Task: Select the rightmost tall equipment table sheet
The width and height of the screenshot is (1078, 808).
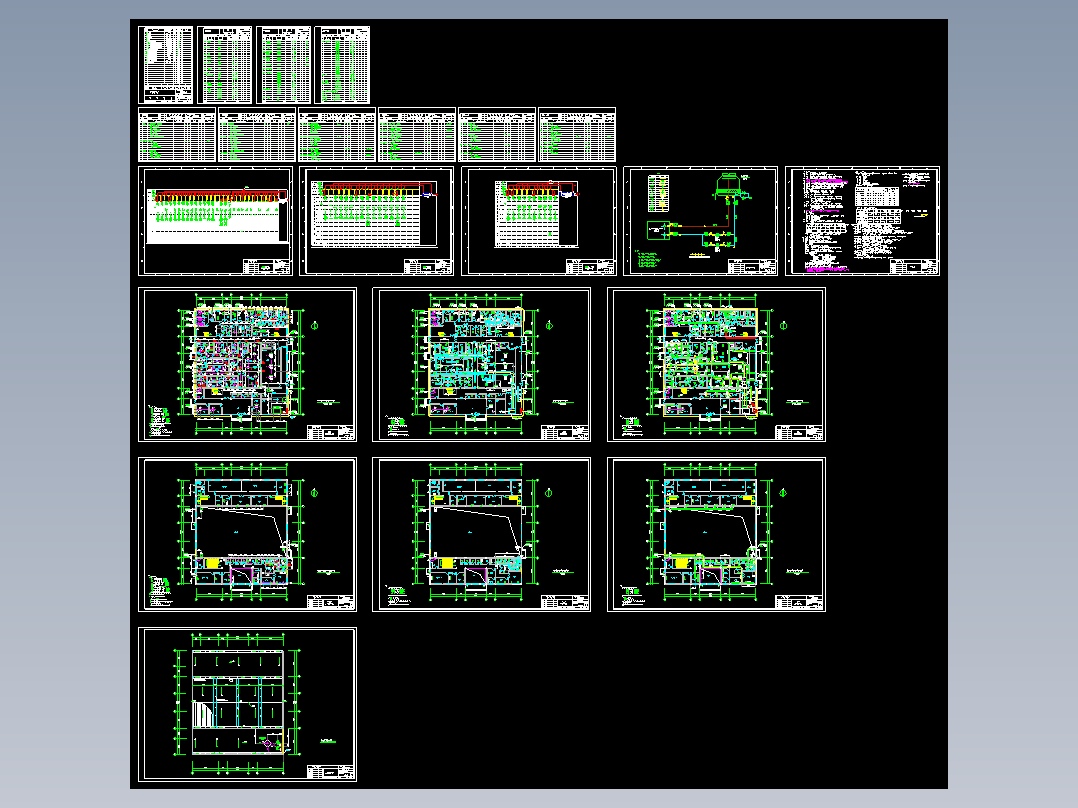Action: click(342, 65)
